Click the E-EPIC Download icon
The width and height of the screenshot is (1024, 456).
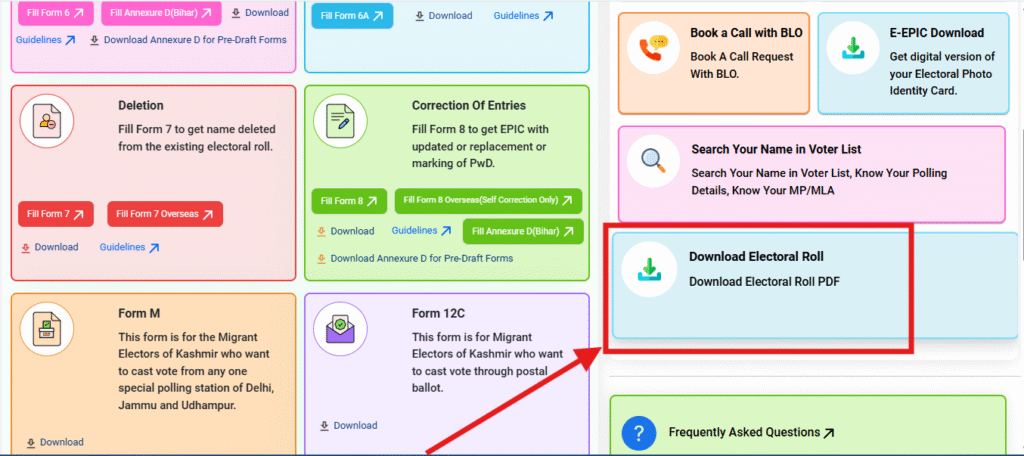(x=853, y=49)
